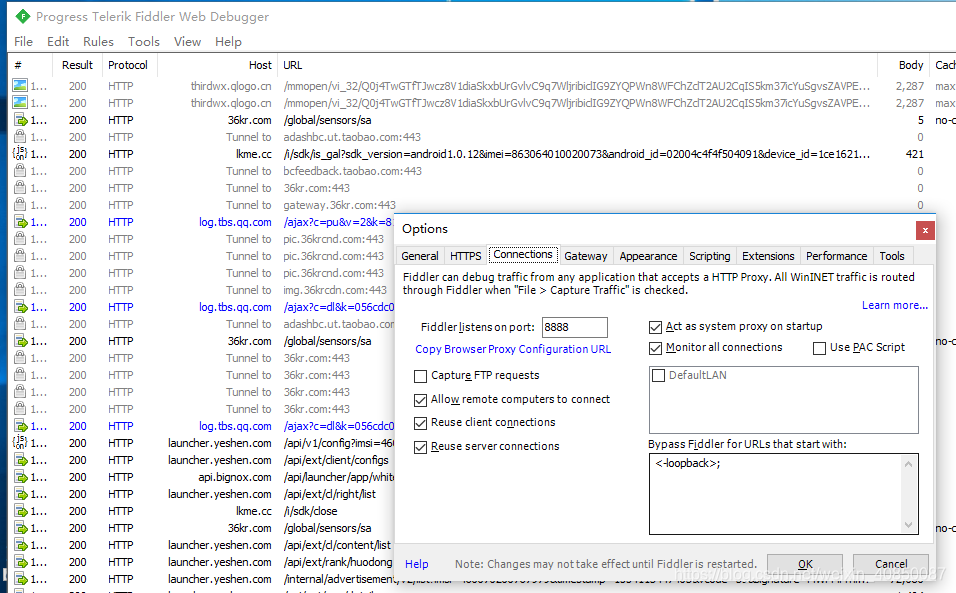956x593 pixels.
Task: Switch to the HTTPS tab
Action: click(x=465, y=256)
